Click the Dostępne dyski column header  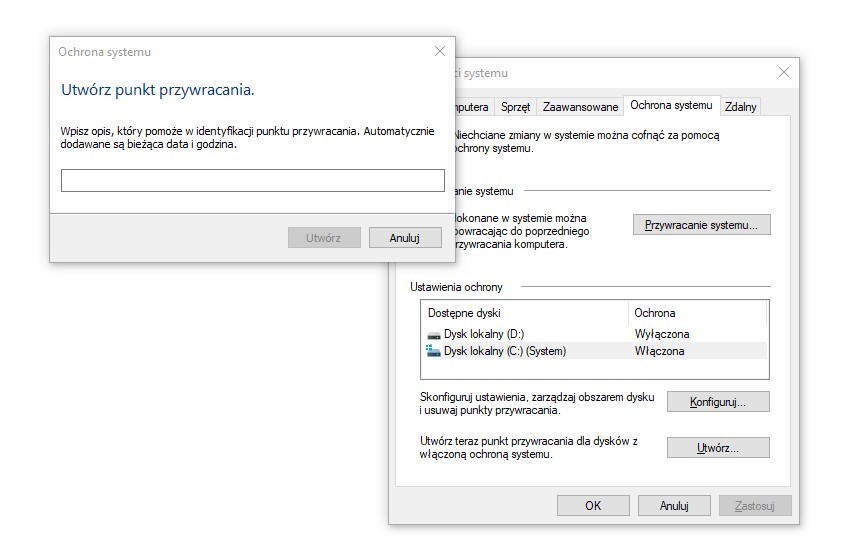525,313
